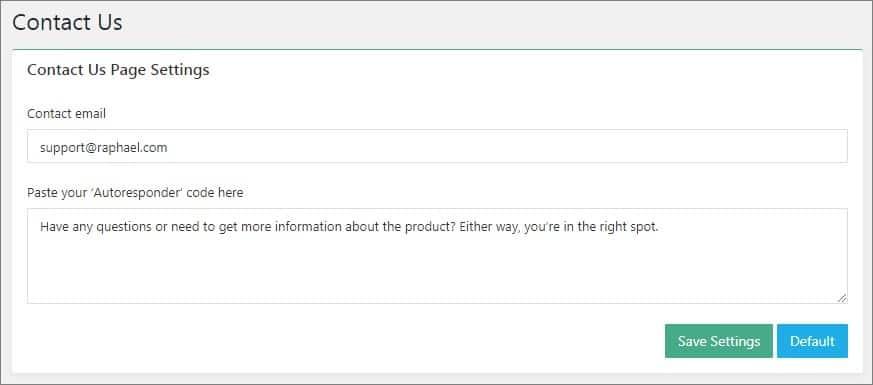Image resolution: width=873 pixels, height=385 pixels.
Task: Click empty area below the autoresponder text
Action: tap(437, 273)
